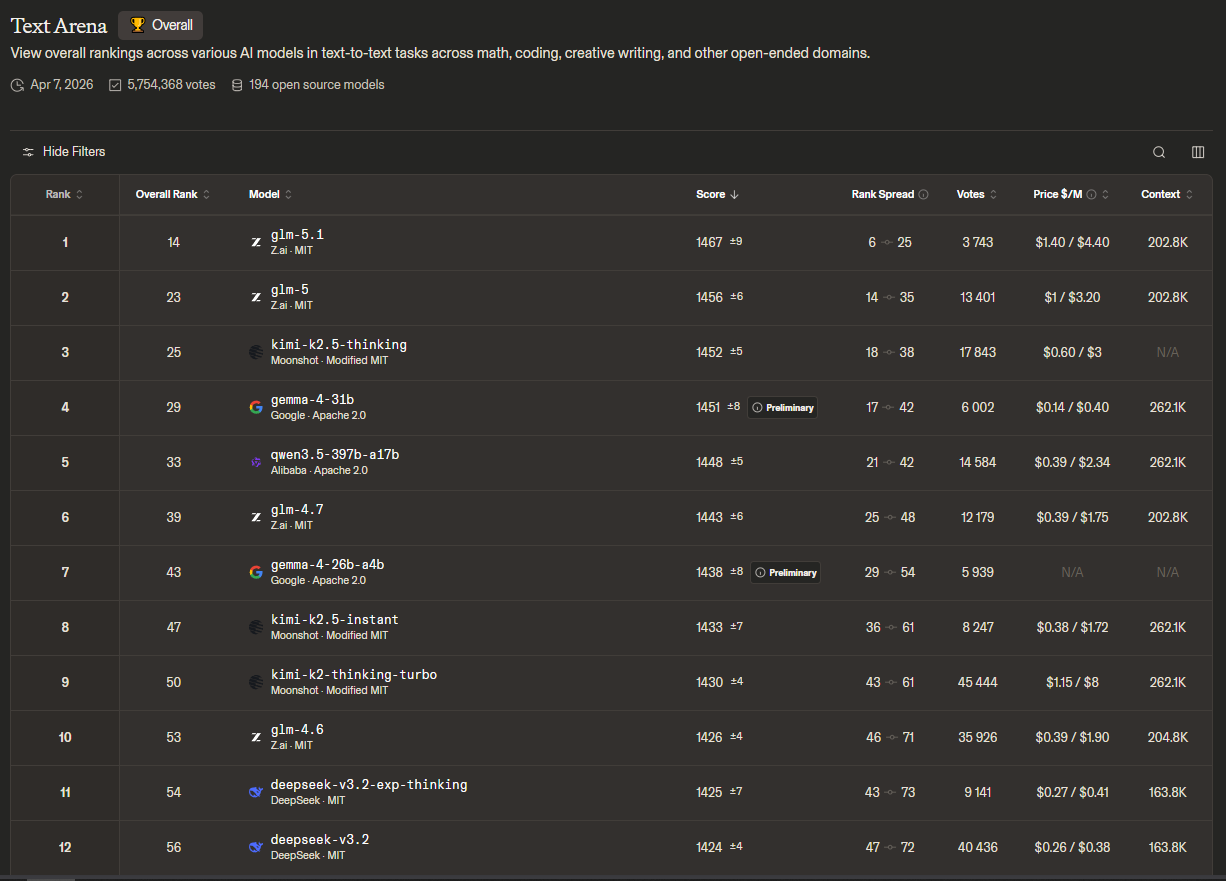
Task: Click the Rank Spread info icon
Action: pyautogui.click(x=923, y=195)
